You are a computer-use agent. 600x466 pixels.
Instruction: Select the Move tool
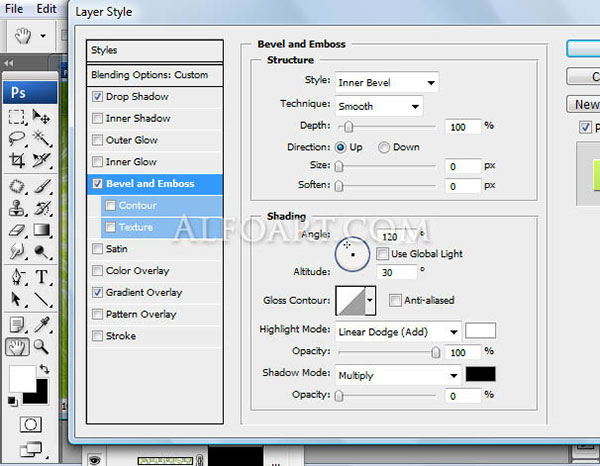[x=41, y=117]
